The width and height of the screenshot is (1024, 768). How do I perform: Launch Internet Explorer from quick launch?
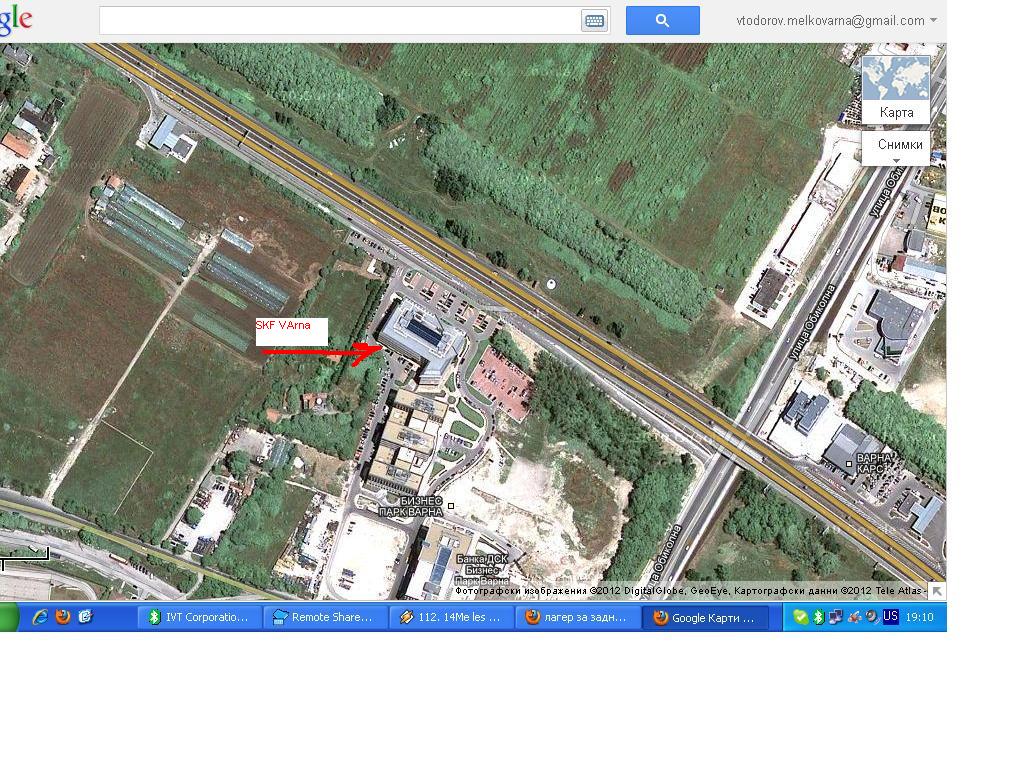pos(40,617)
